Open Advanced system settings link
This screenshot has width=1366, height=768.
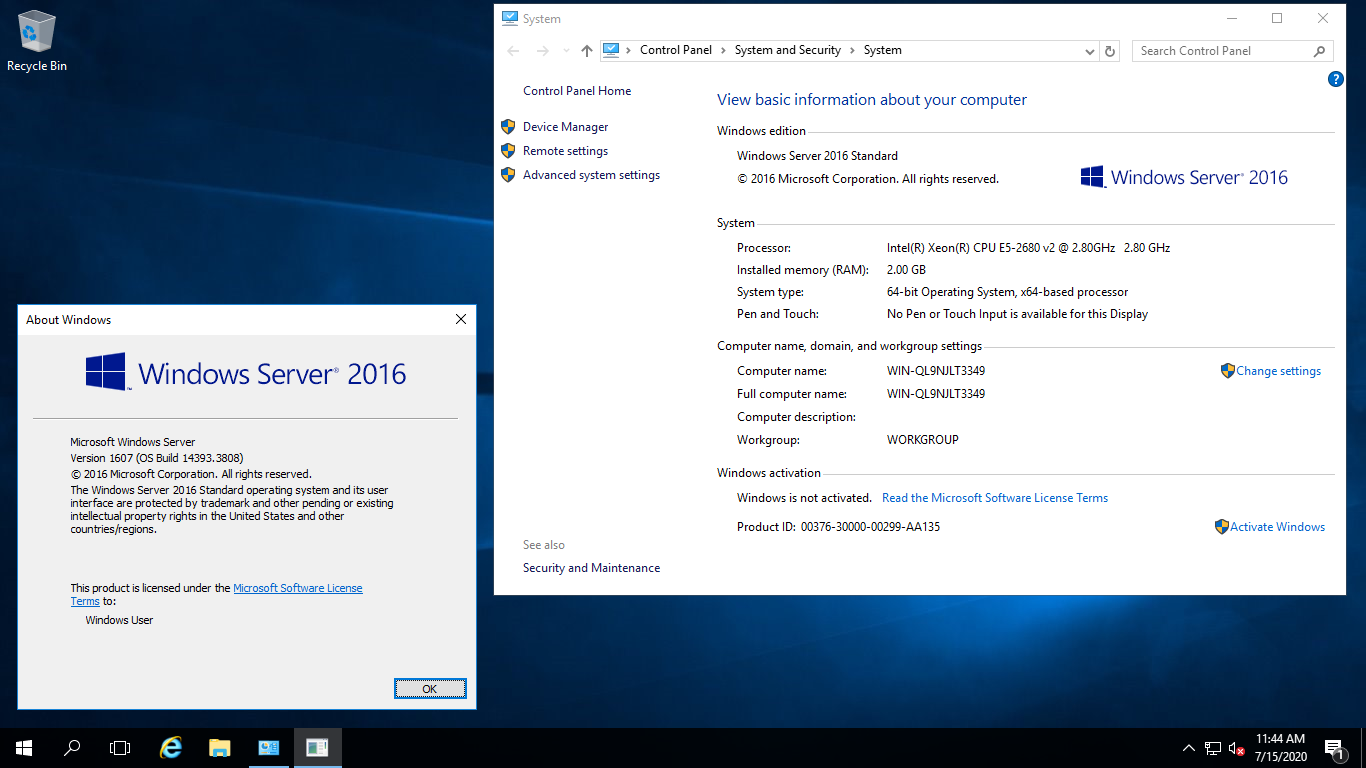(591, 175)
